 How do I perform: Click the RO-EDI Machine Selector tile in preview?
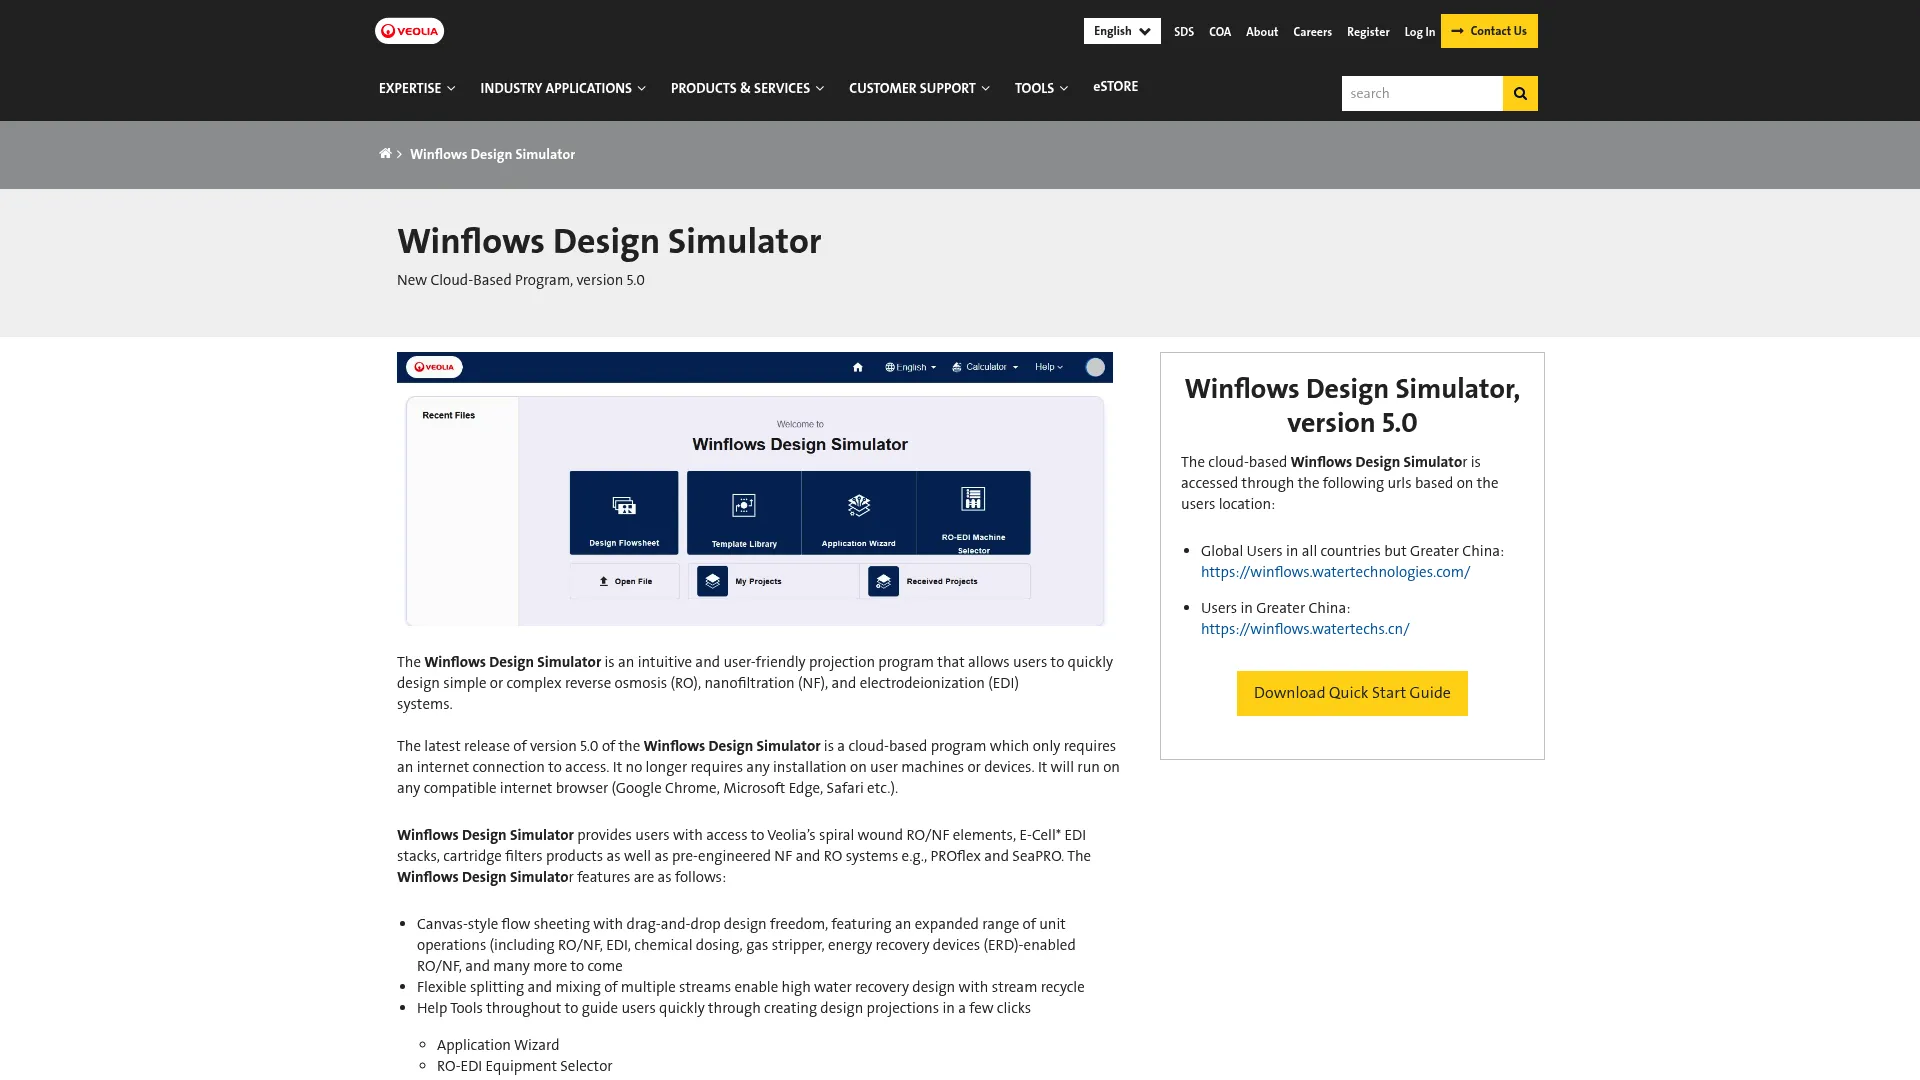[x=973, y=512]
